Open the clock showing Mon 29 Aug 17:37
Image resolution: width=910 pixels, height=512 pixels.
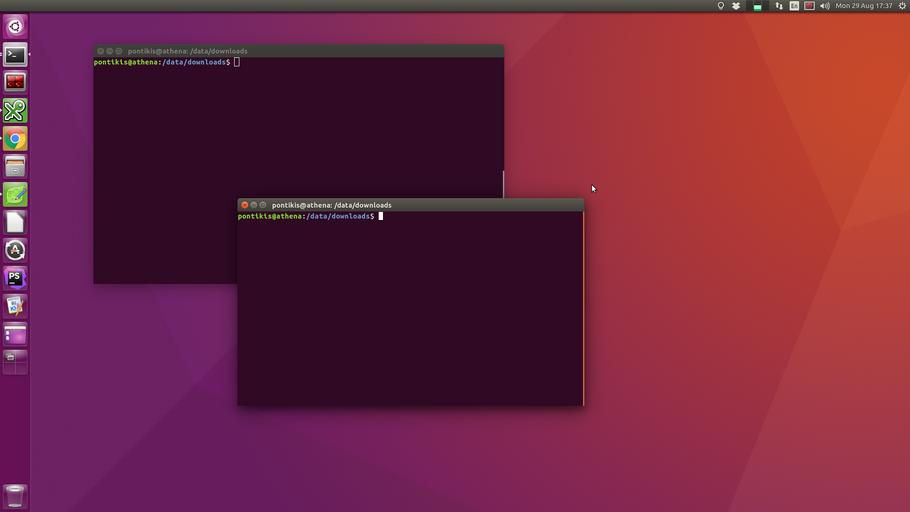tap(864, 6)
